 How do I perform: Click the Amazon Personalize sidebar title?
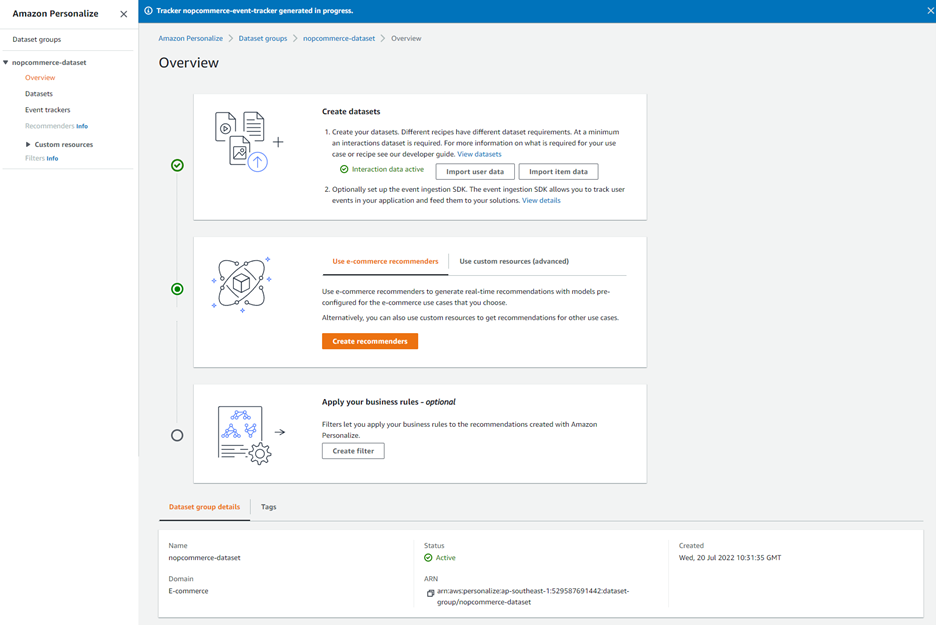click(56, 14)
